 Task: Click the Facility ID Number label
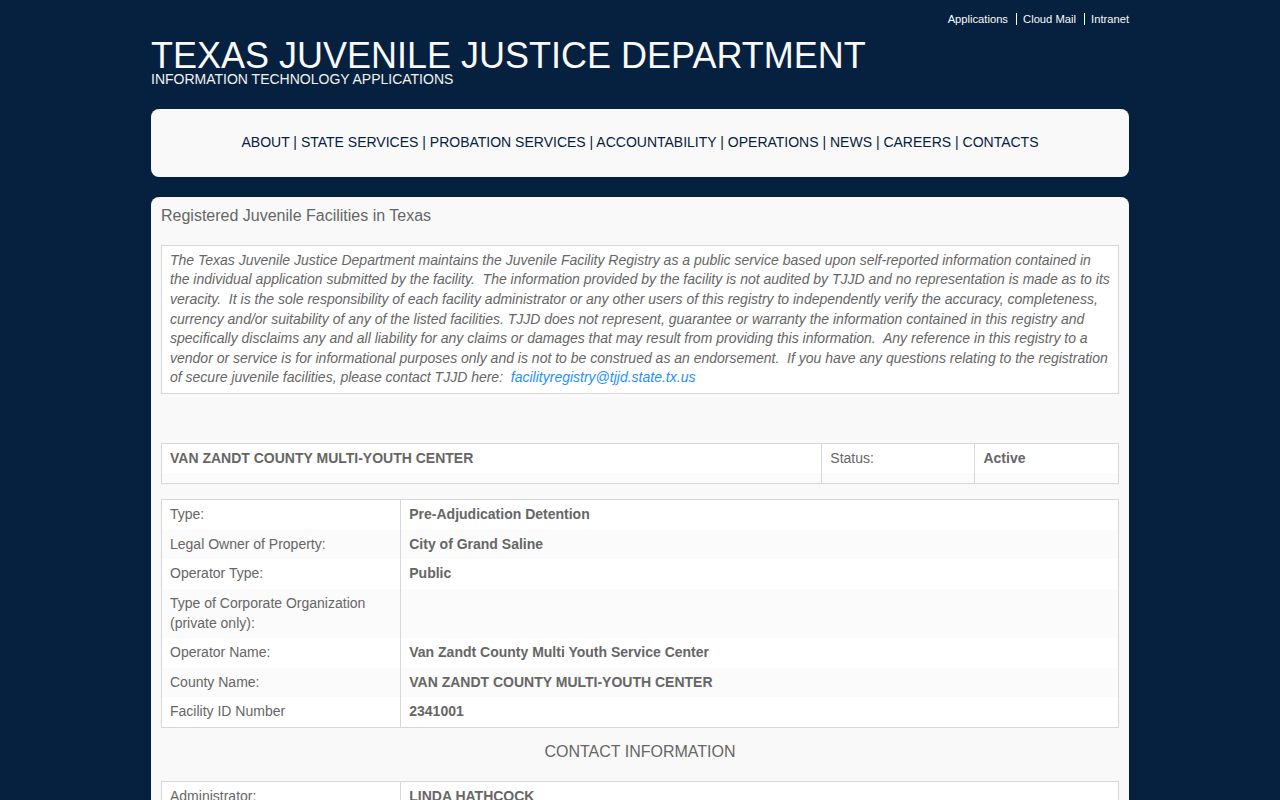[228, 711]
